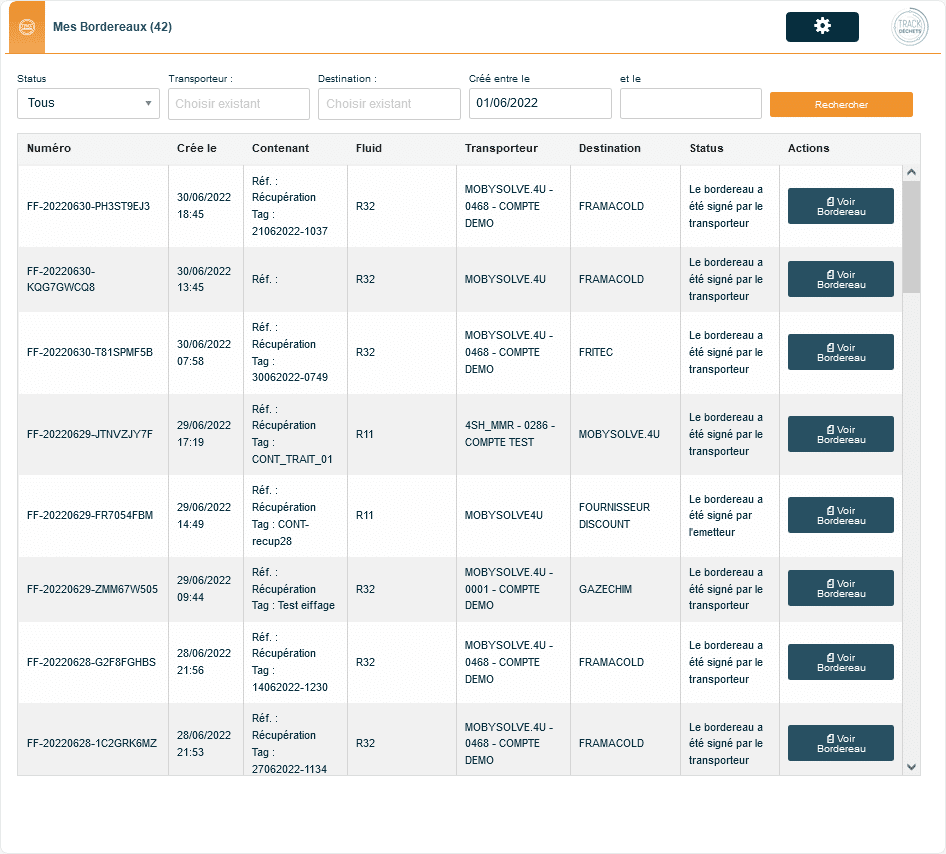Viewport: 946px width, 854px height.
Task: Click the Status column header
Action: (x=706, y=148)
